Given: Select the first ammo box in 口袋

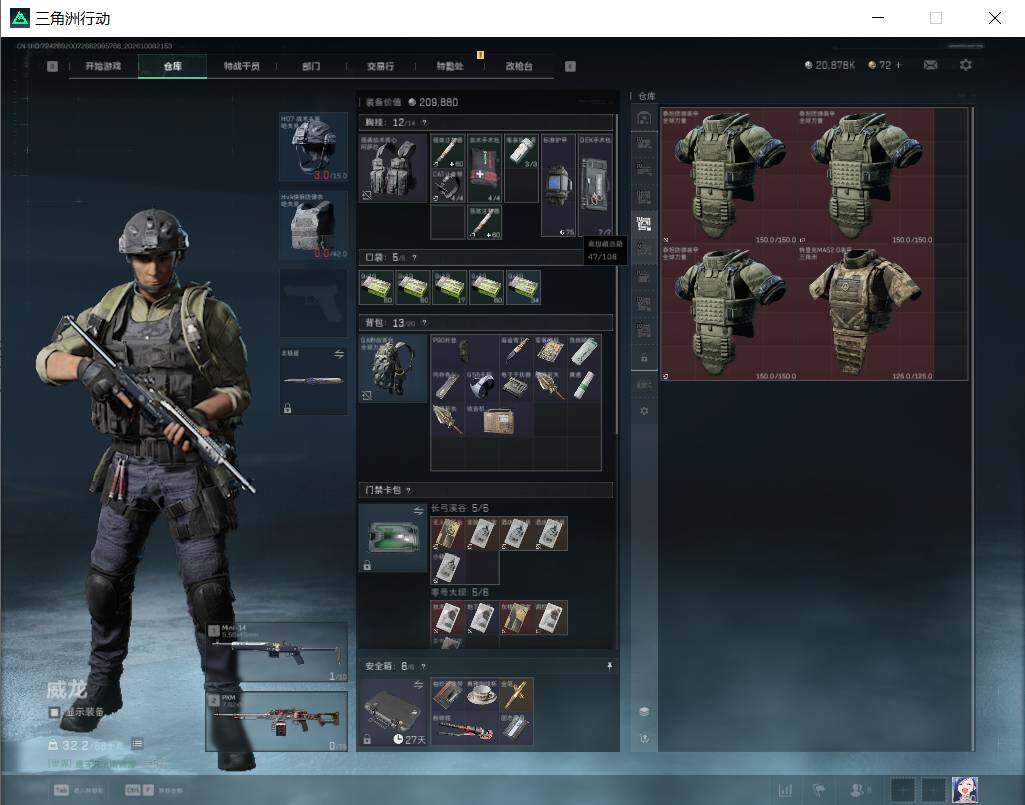Looking at the screenshot, I should pos(377,287).
